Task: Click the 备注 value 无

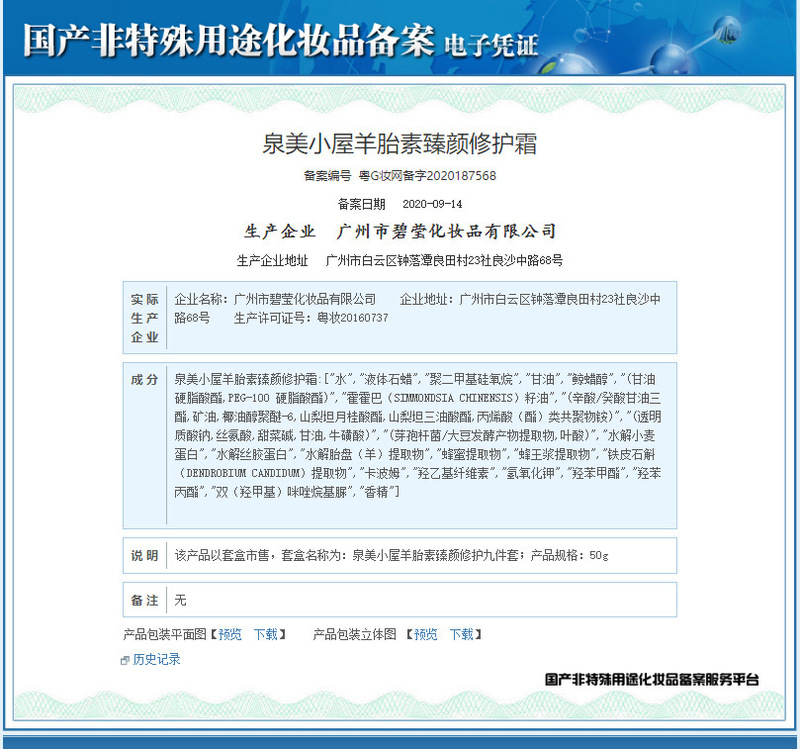Action: pyautogui.click(x=180, y=600)
